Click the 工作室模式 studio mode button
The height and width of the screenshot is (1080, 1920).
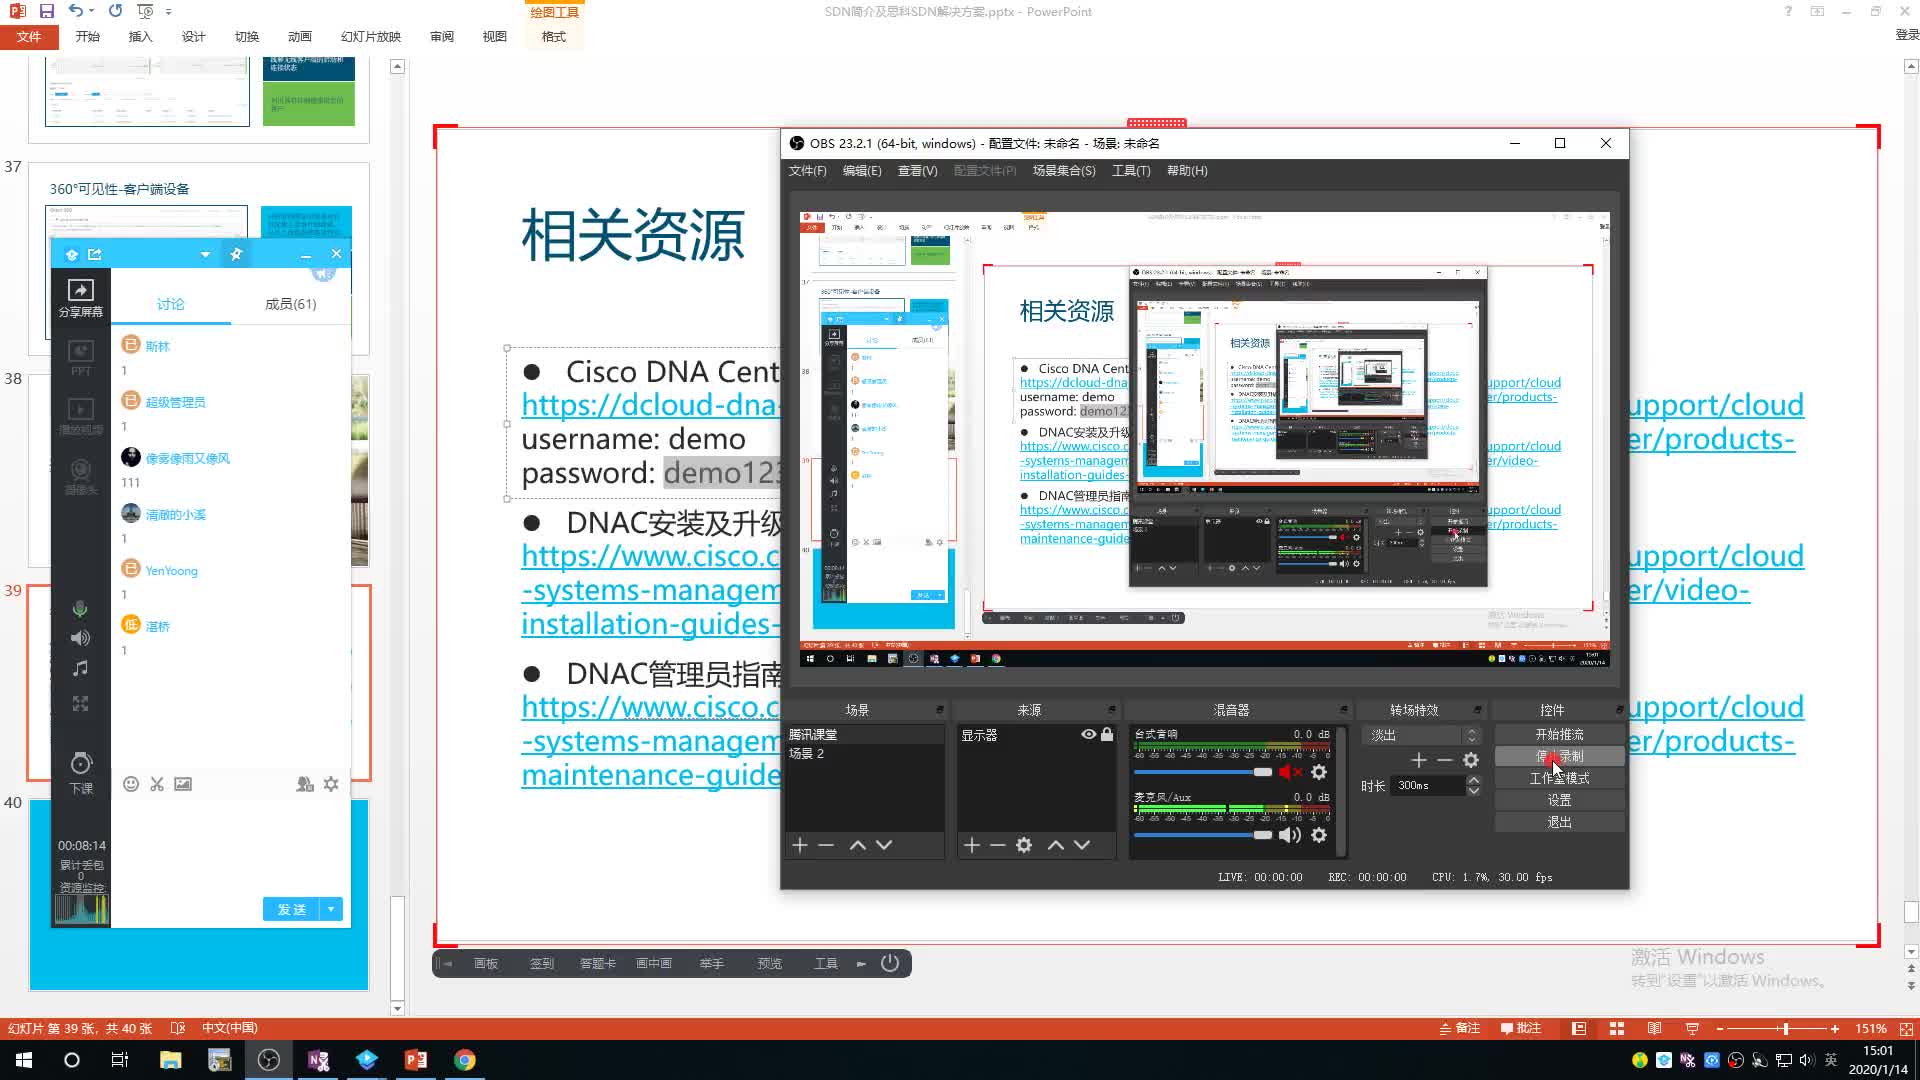tap(1559, 778)
